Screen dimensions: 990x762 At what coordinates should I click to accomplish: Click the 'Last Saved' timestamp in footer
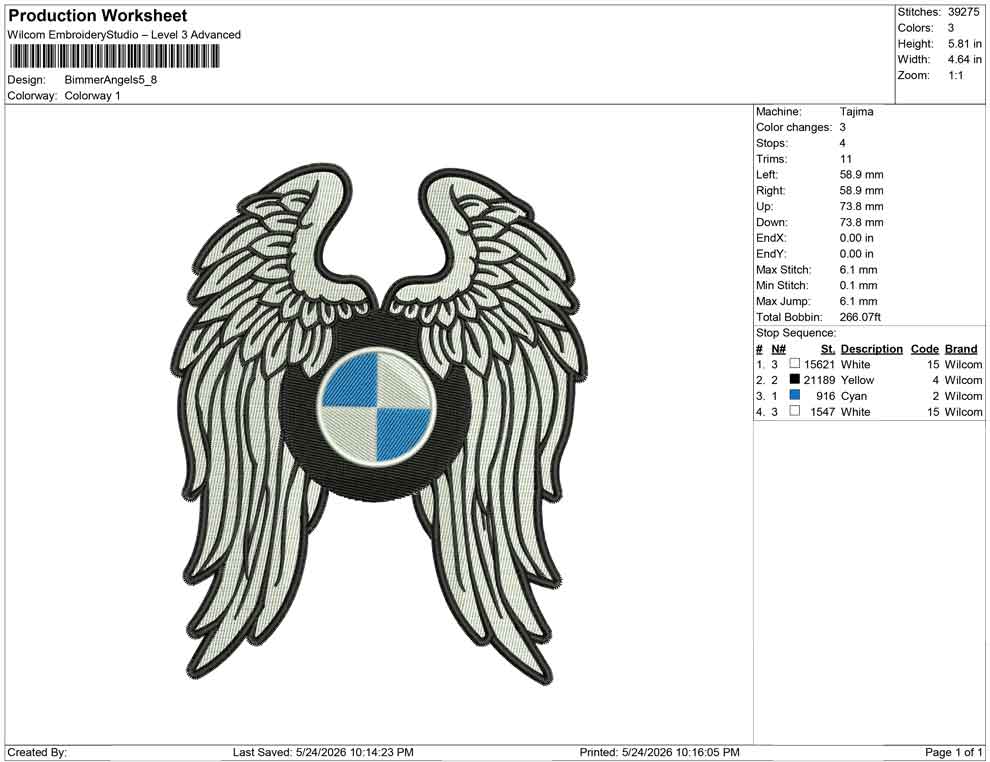(323, 752)
